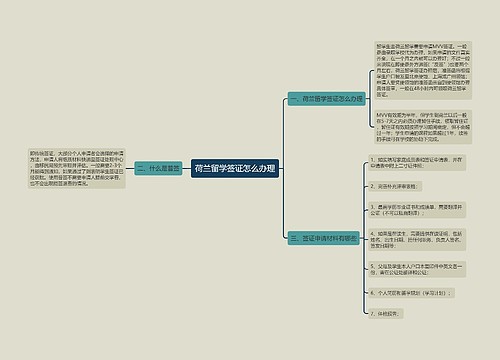Select item 4 about current student proof
500x360 pixels.
pos(417,239)
